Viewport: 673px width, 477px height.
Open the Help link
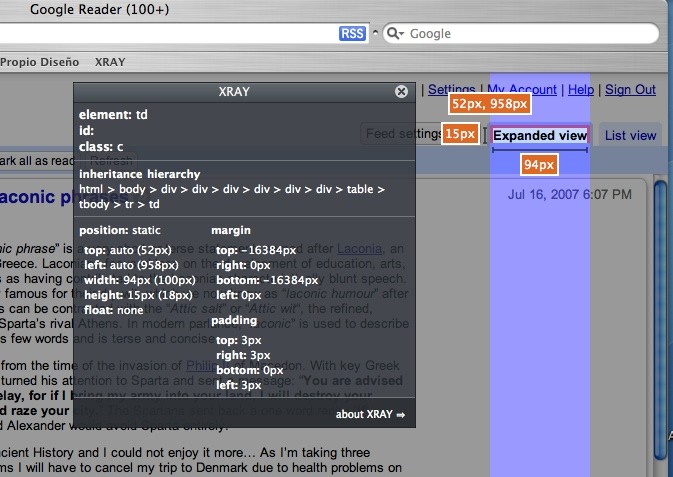coord(581,89)
